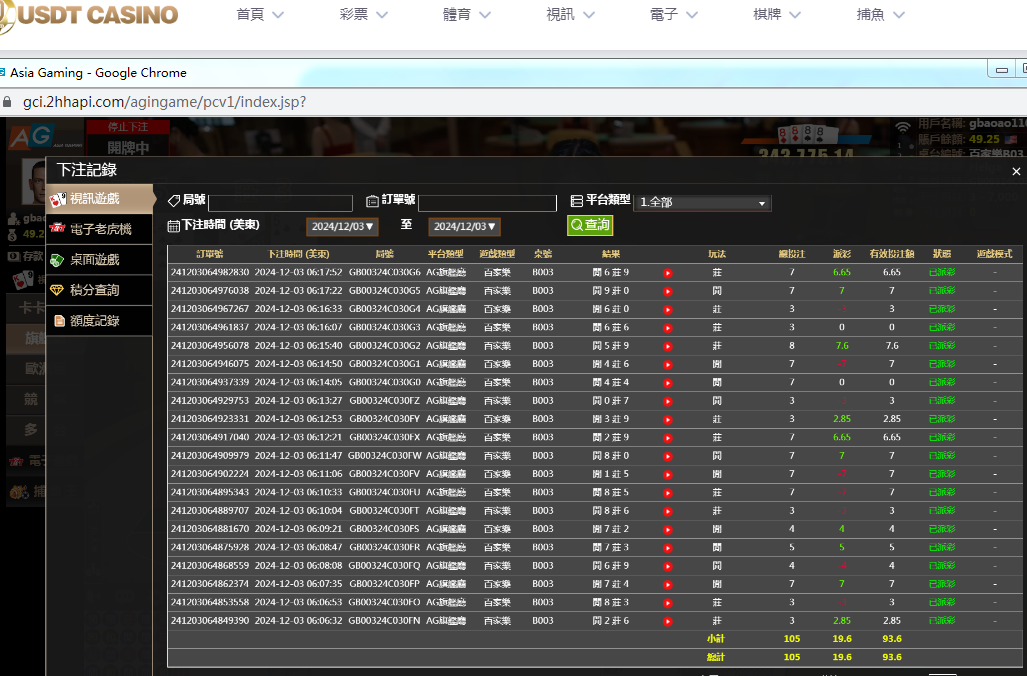Click the lock icon in address bar
Screen dimensions: 1027x676
8,102
